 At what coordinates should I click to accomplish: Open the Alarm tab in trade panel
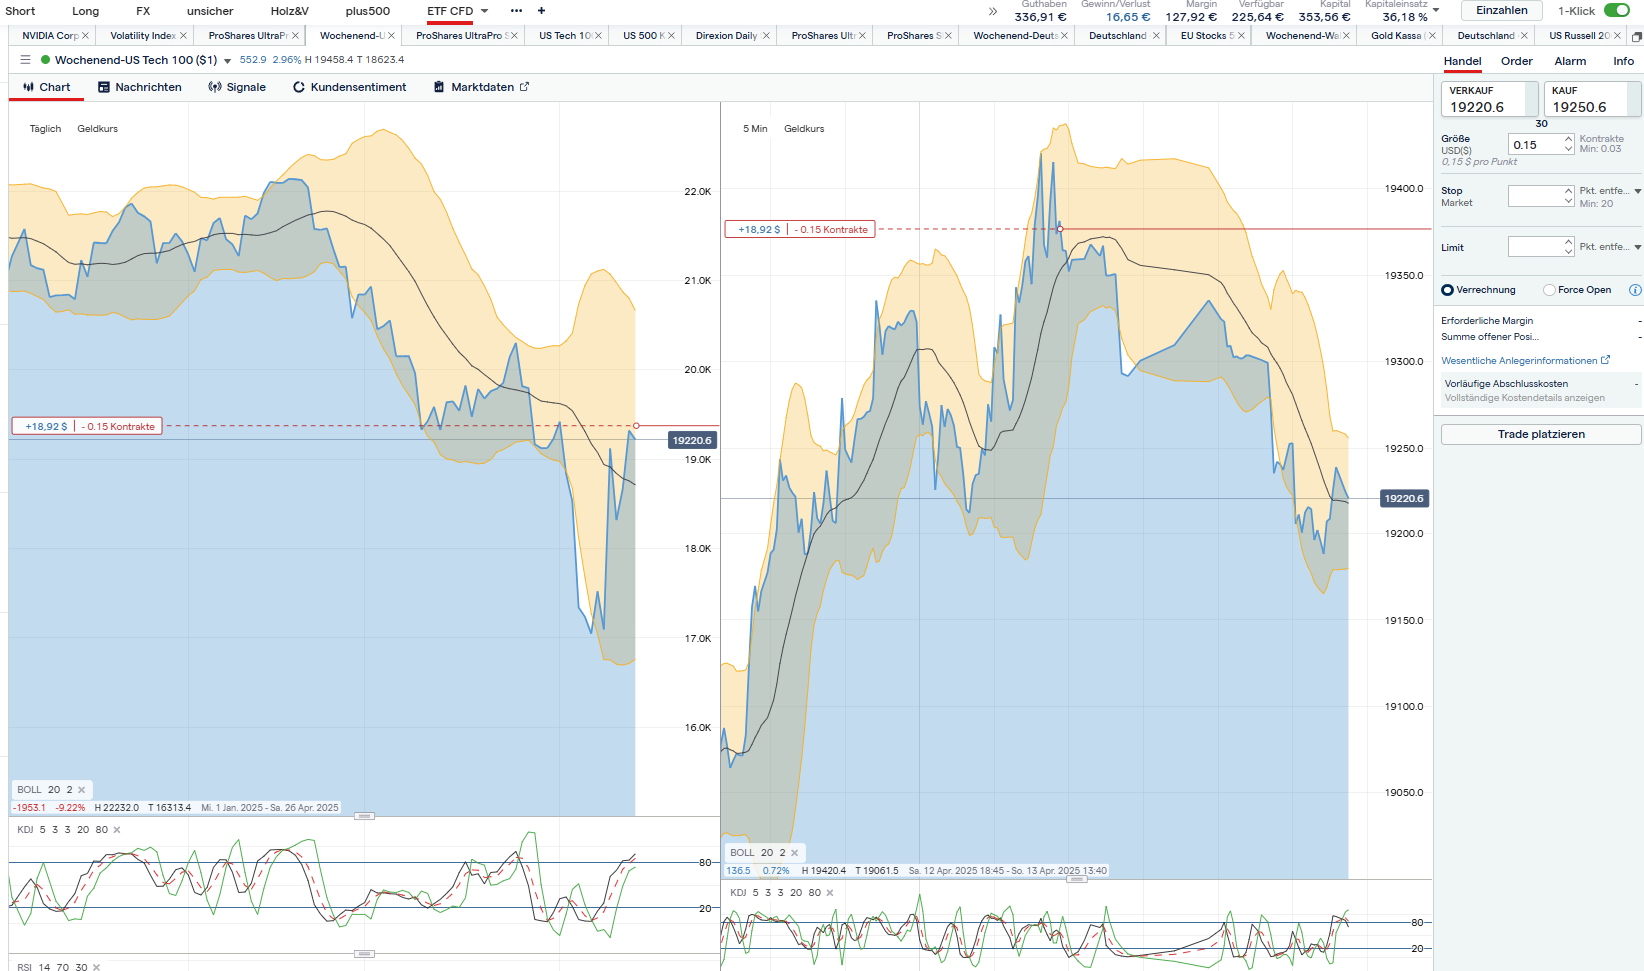1570,61
